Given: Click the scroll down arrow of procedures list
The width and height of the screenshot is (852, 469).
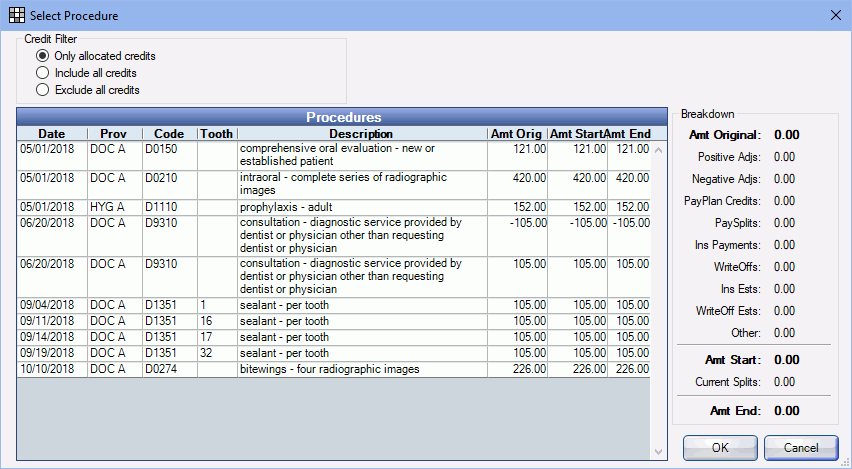Looking at the screenshot, I should (x=659, y=452).
